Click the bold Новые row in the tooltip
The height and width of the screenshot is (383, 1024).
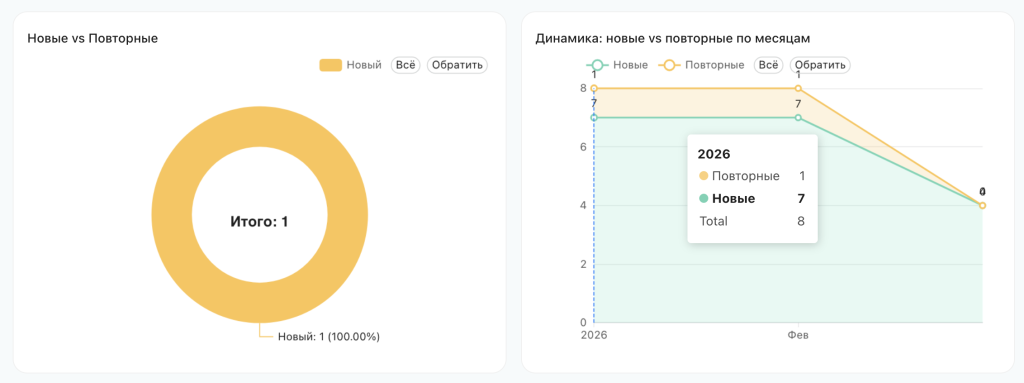point(752,199)
